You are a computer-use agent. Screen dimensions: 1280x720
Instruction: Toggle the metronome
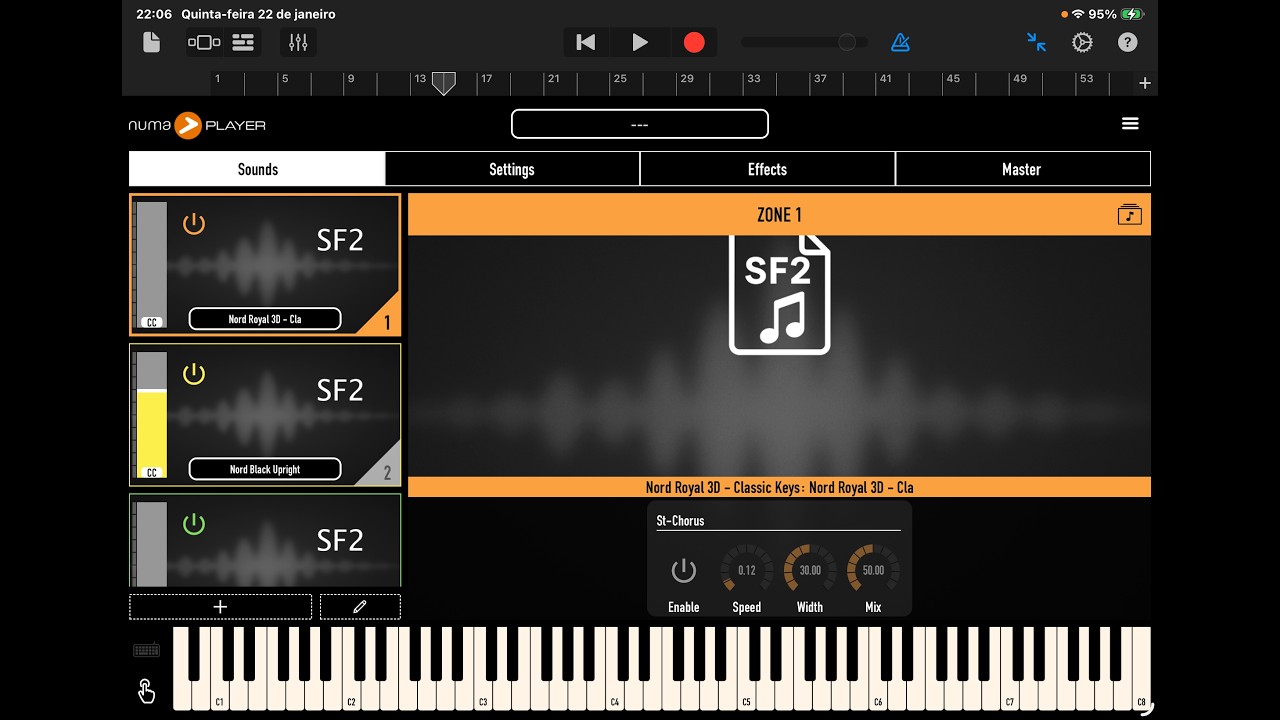(900, 42)
